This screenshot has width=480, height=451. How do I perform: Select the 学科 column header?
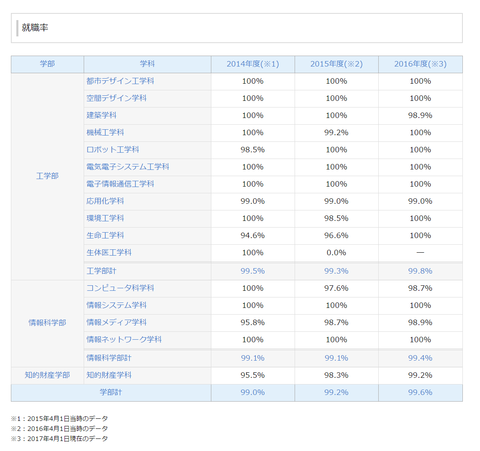click(147, 64)
